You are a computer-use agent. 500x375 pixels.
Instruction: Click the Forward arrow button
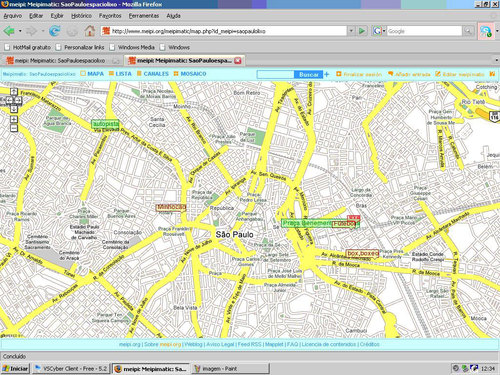click(x=32, y=31)
